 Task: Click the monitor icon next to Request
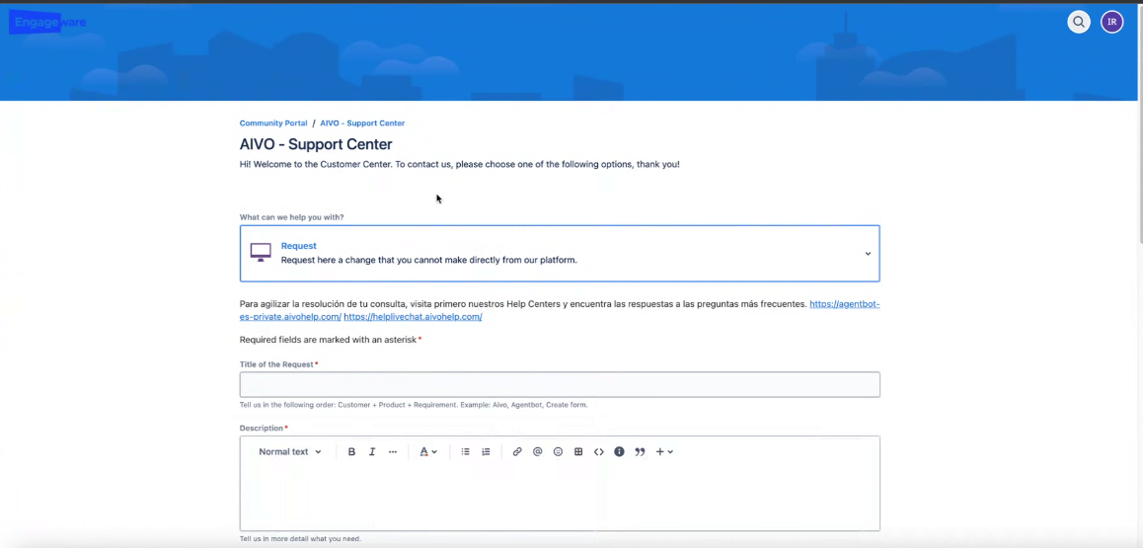(260, 253)
